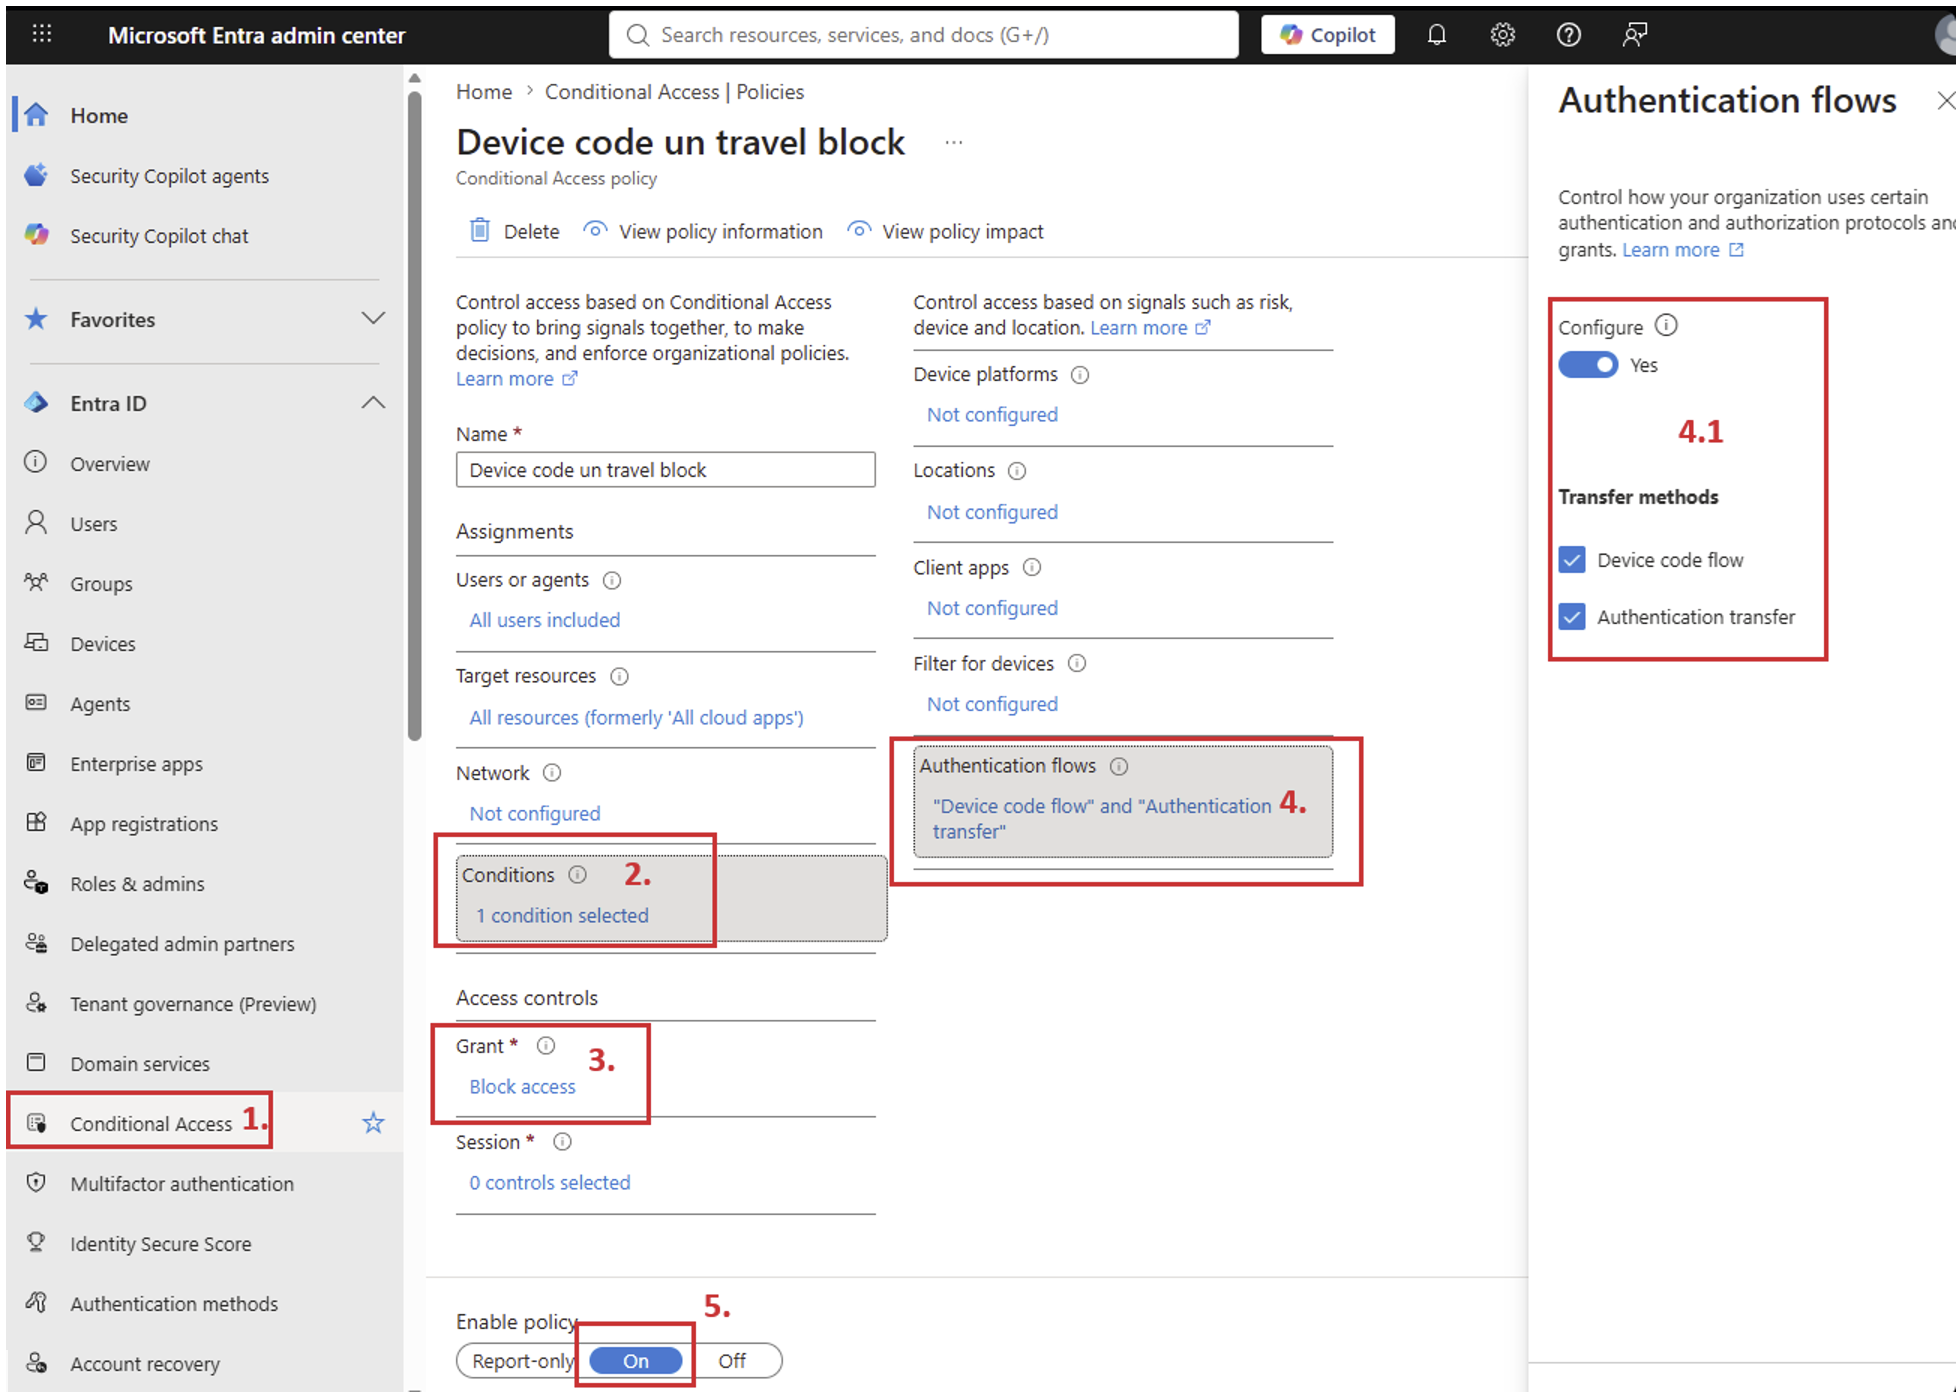Set Enable policy to Off

[x=732, y=1361]
